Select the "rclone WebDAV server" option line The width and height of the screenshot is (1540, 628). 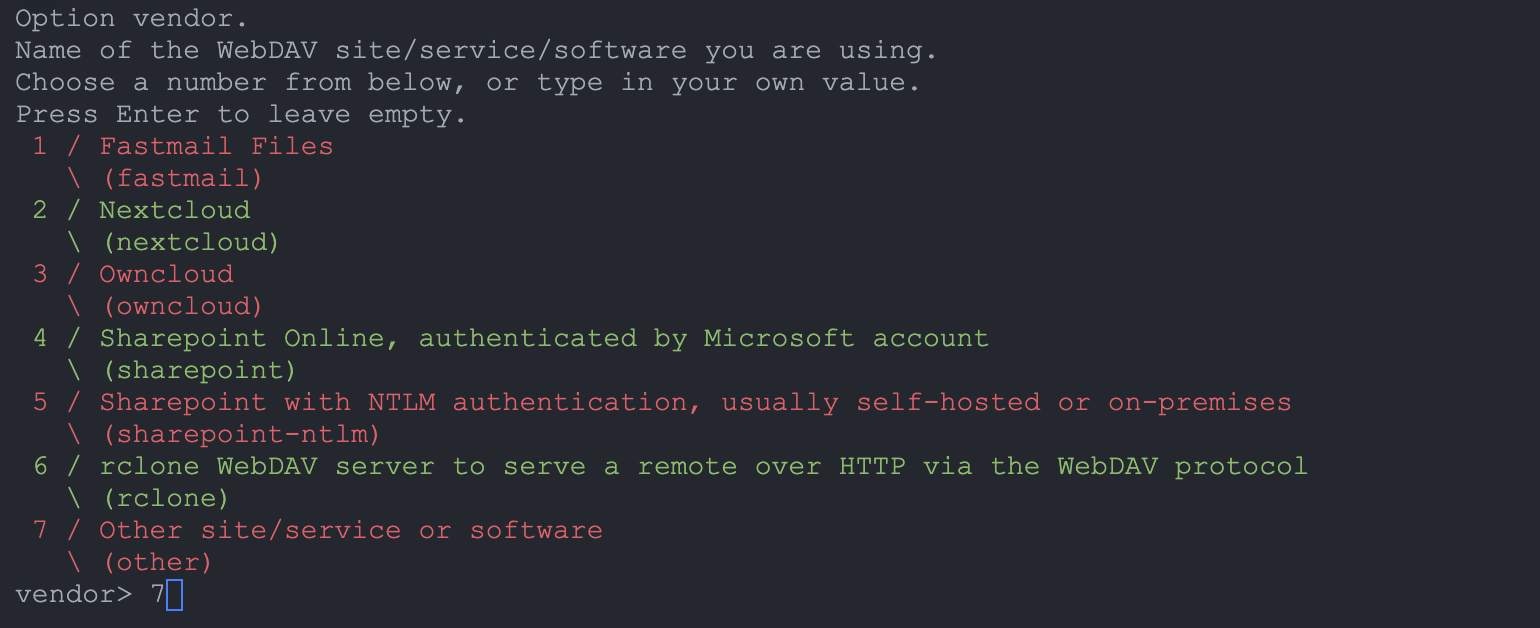[703, 466]
